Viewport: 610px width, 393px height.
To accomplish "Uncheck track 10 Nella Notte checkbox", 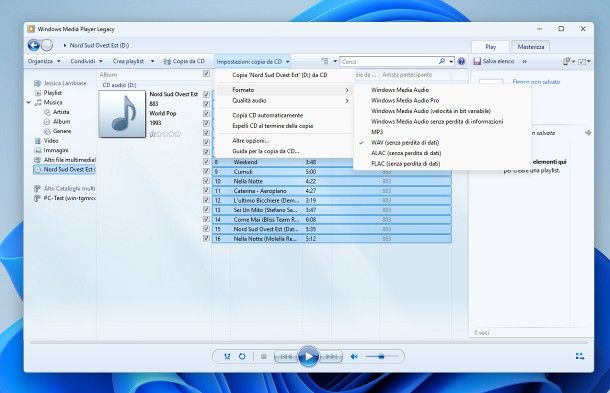I will pyautogui.click(x=206, y=181).
